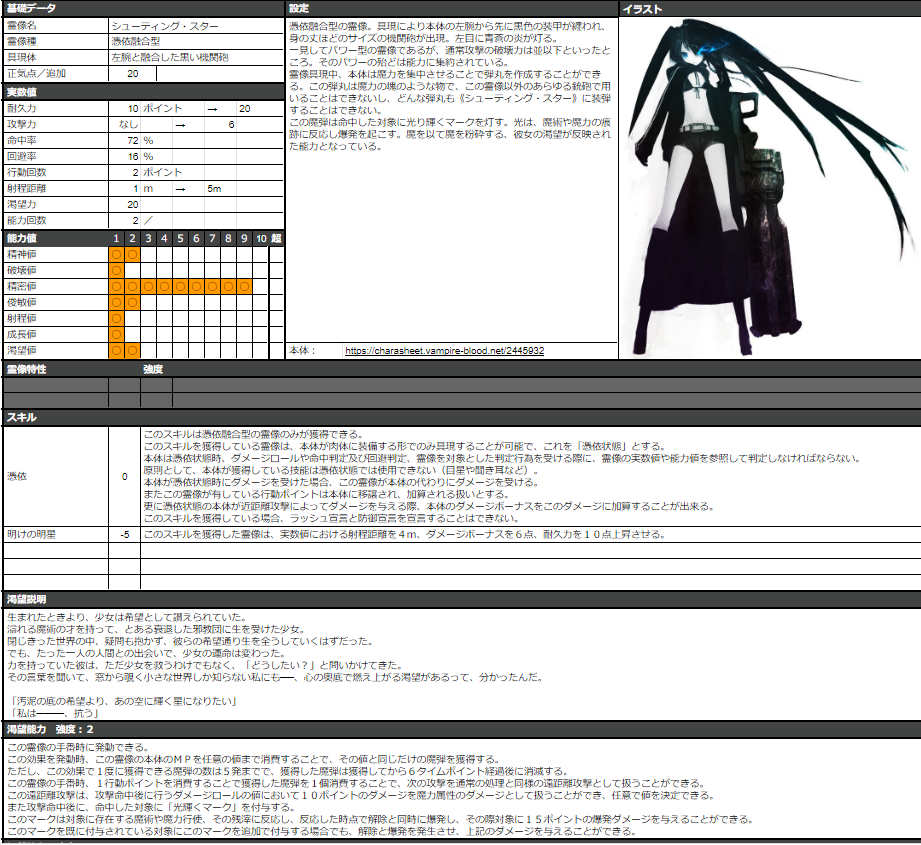
Task: Select the 正気点 value 20
Action: click(x=133, y=73)
